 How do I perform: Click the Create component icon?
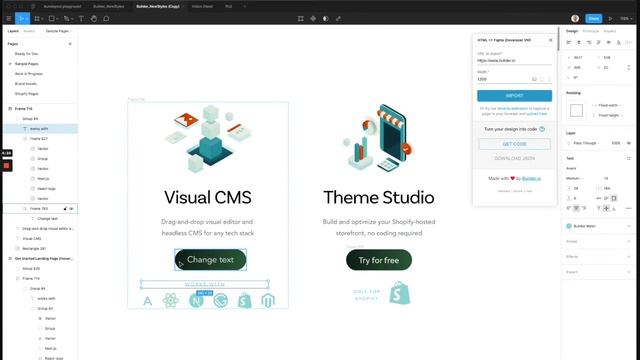click(x=313, y=19)
